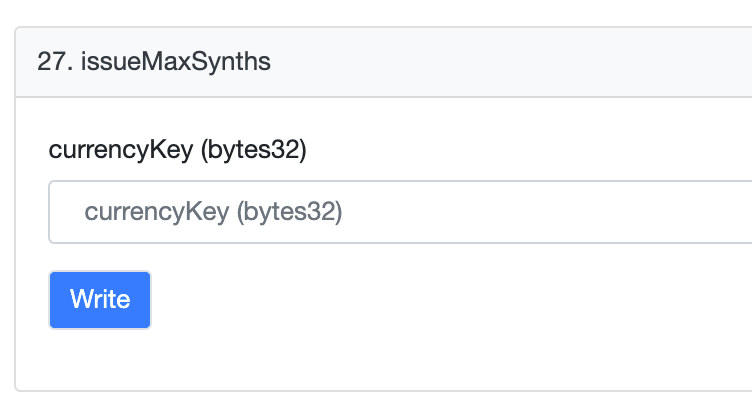
Task: Toggle the issueMaxSynths header bar
Action: (x=384, y=62)
